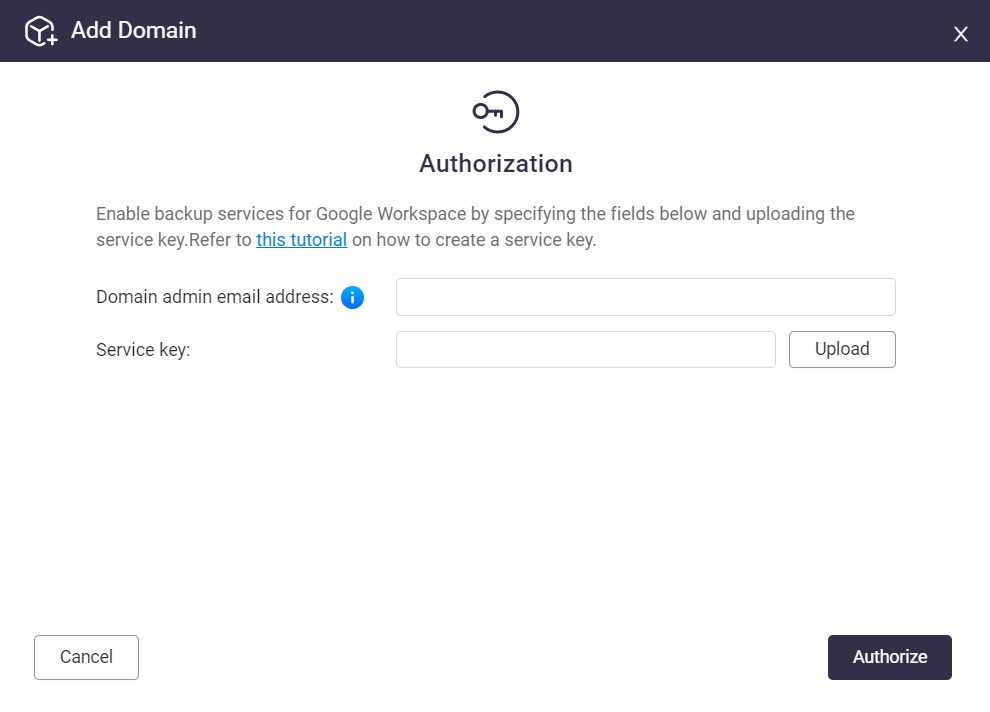Click the 'Add Domain' title text

pos(133,30)
